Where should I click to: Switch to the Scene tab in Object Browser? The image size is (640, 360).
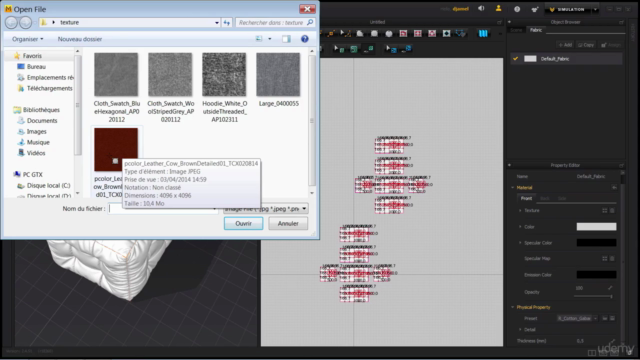[x=516, y=30]
